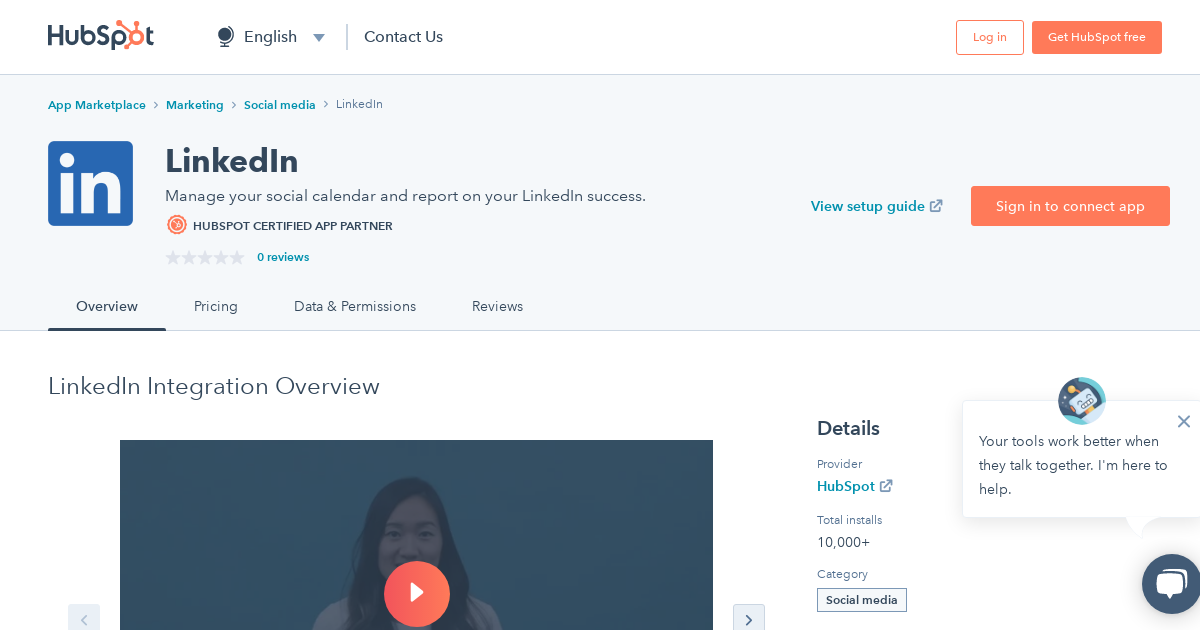The width and height of the screenshot is (1200, 630).
Task: Click the first review star
Action: tap(172, 257)
